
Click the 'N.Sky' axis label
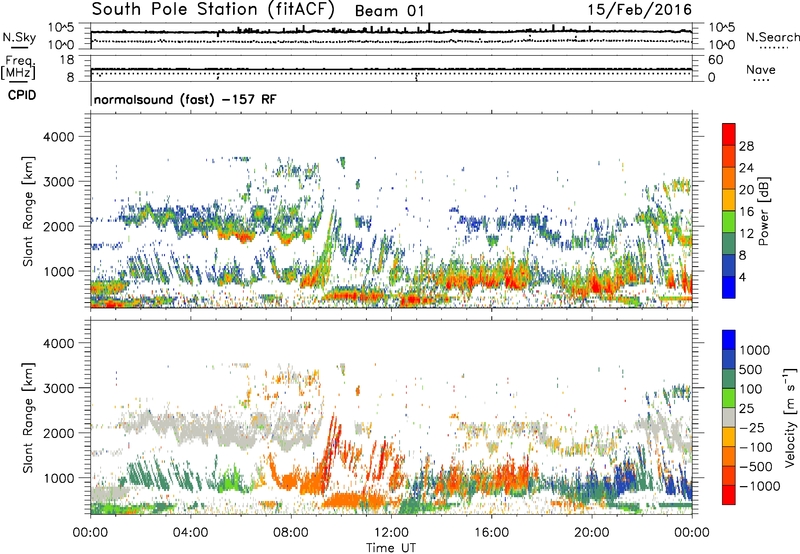click(x=19, y=37)
